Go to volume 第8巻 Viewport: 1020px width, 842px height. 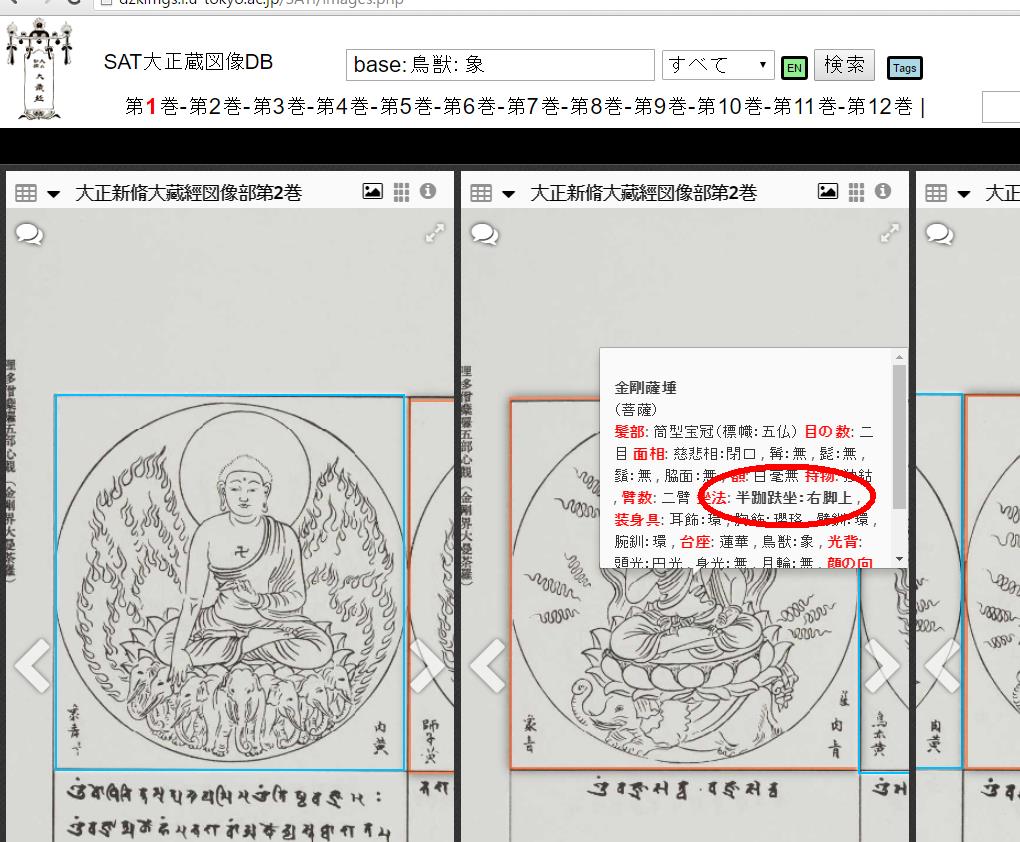tap(597, 106)
